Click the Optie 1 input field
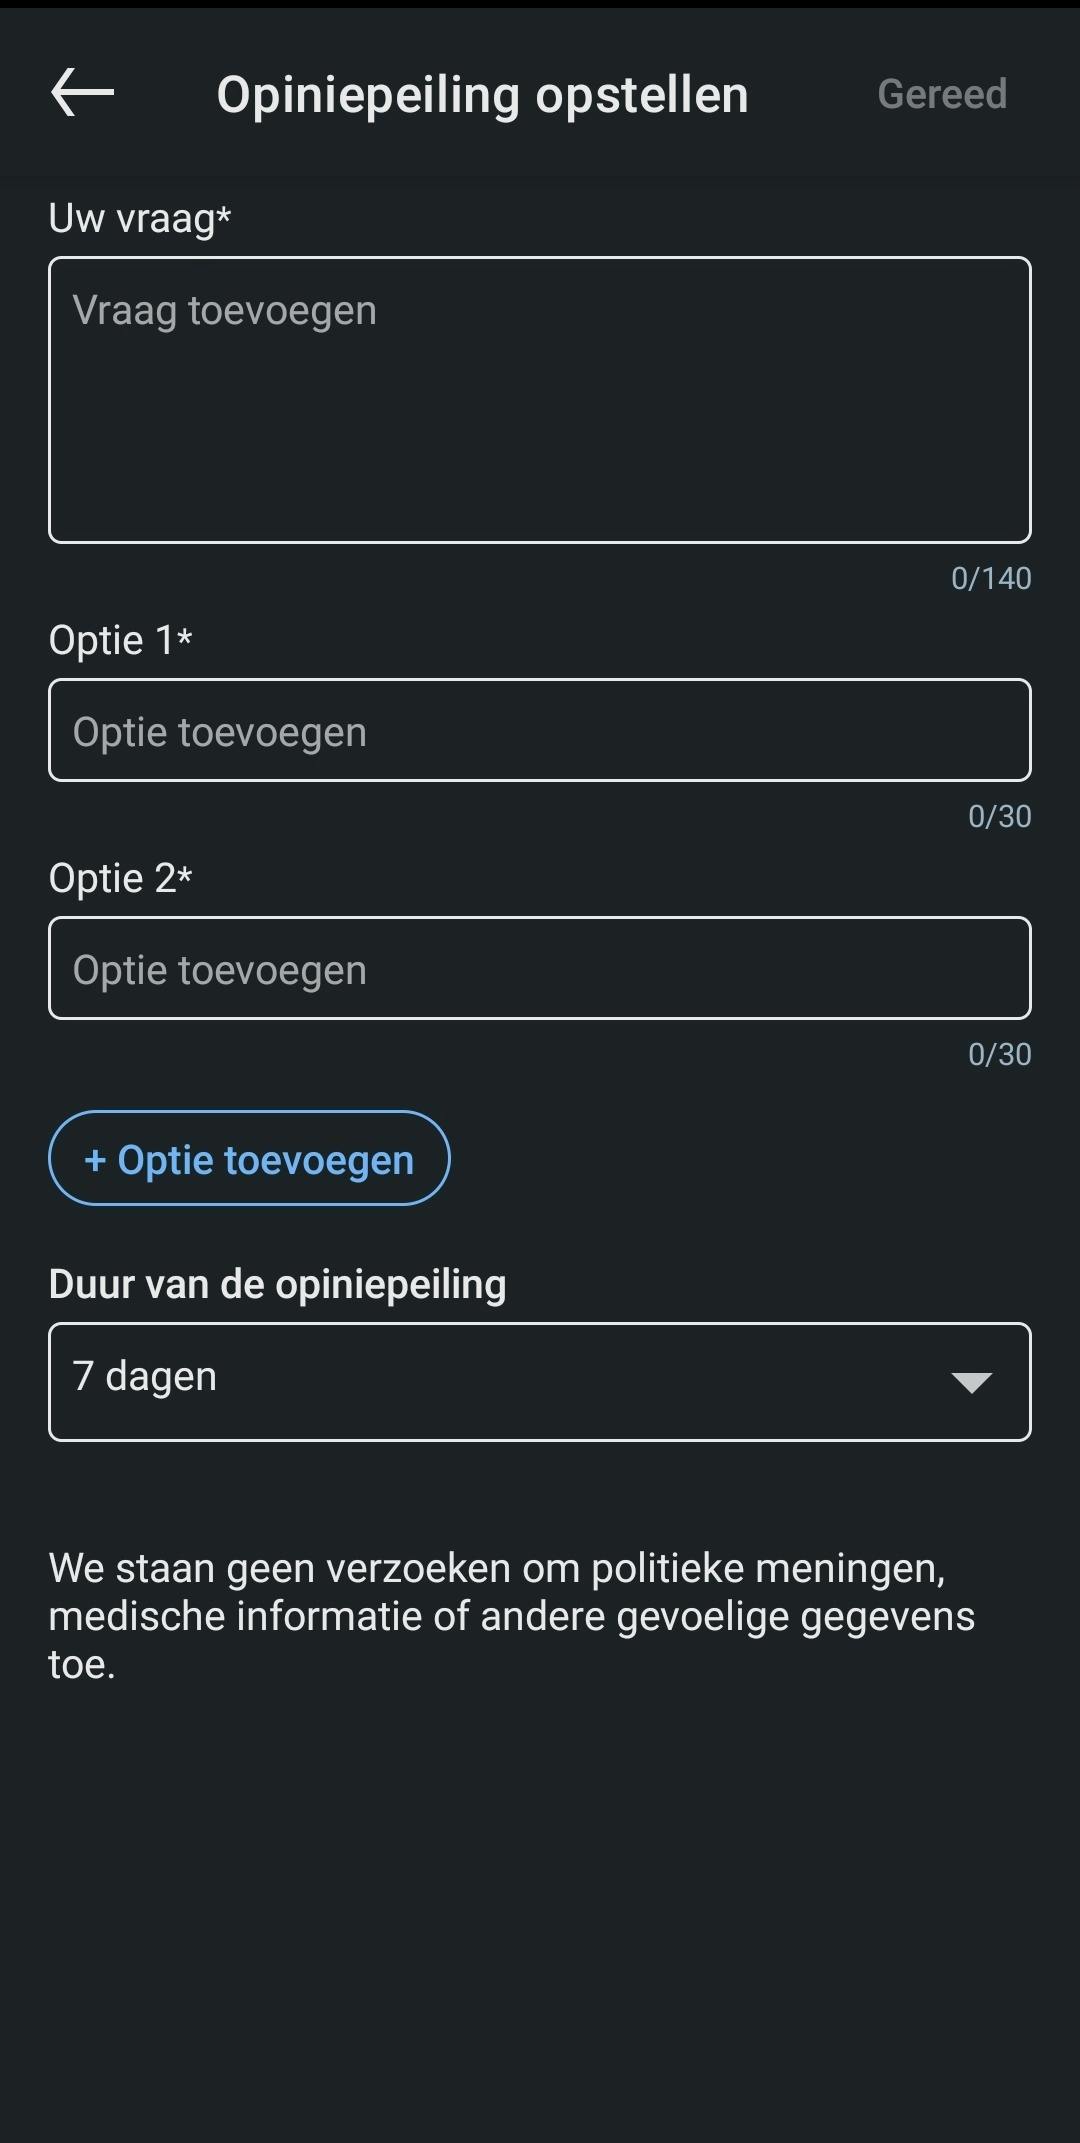 540,731
